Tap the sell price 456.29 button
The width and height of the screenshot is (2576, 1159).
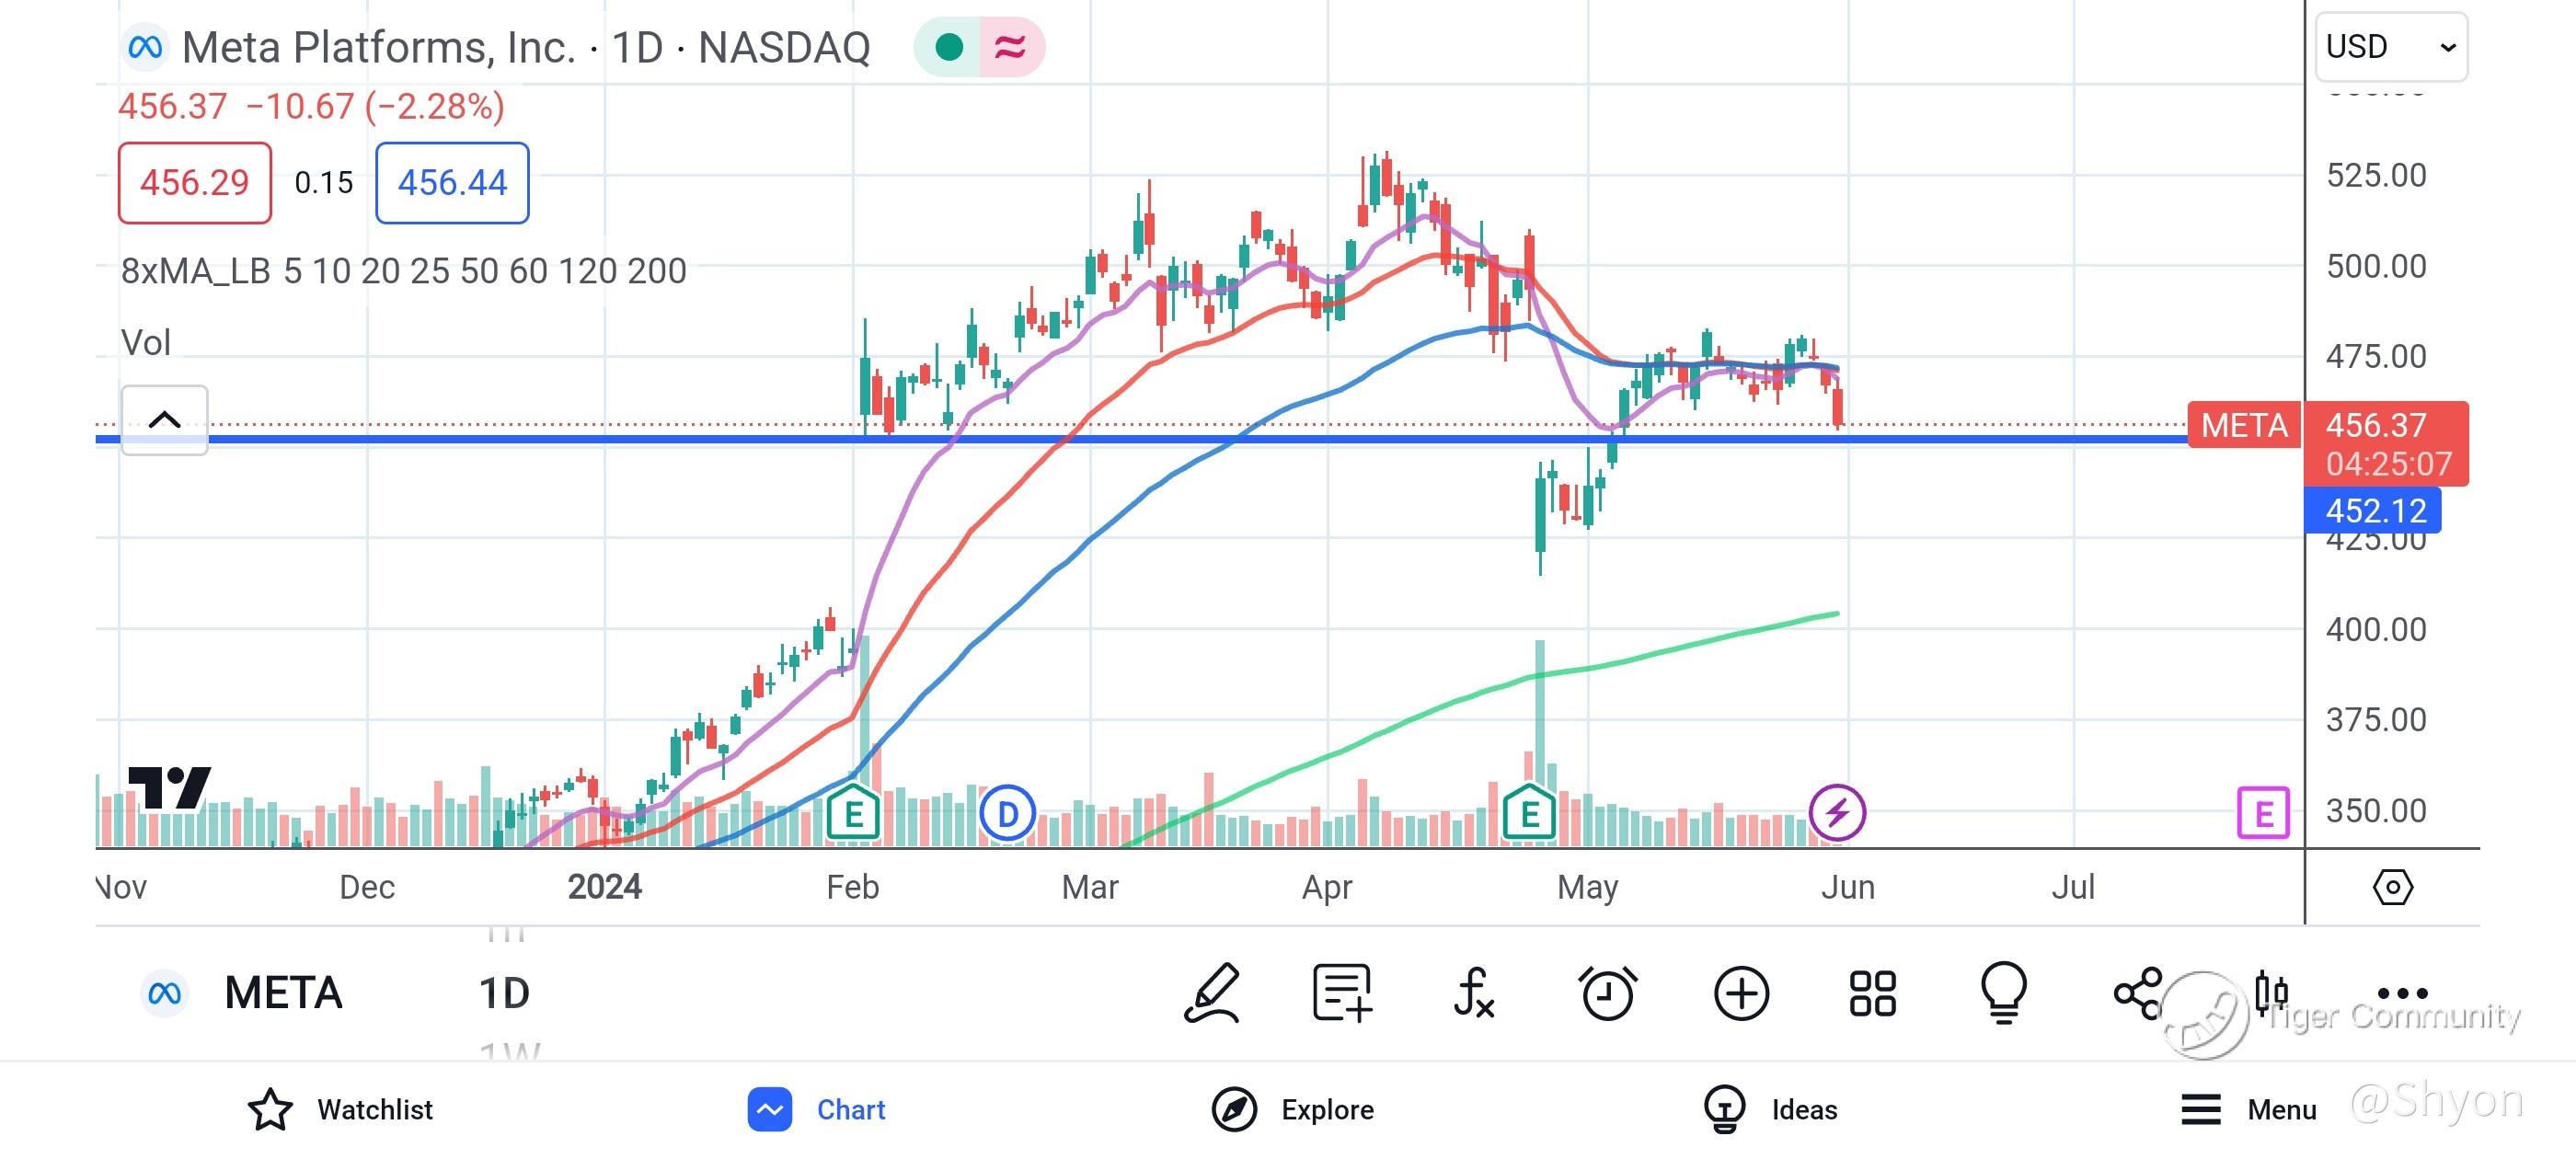click(x=195, y=183)
